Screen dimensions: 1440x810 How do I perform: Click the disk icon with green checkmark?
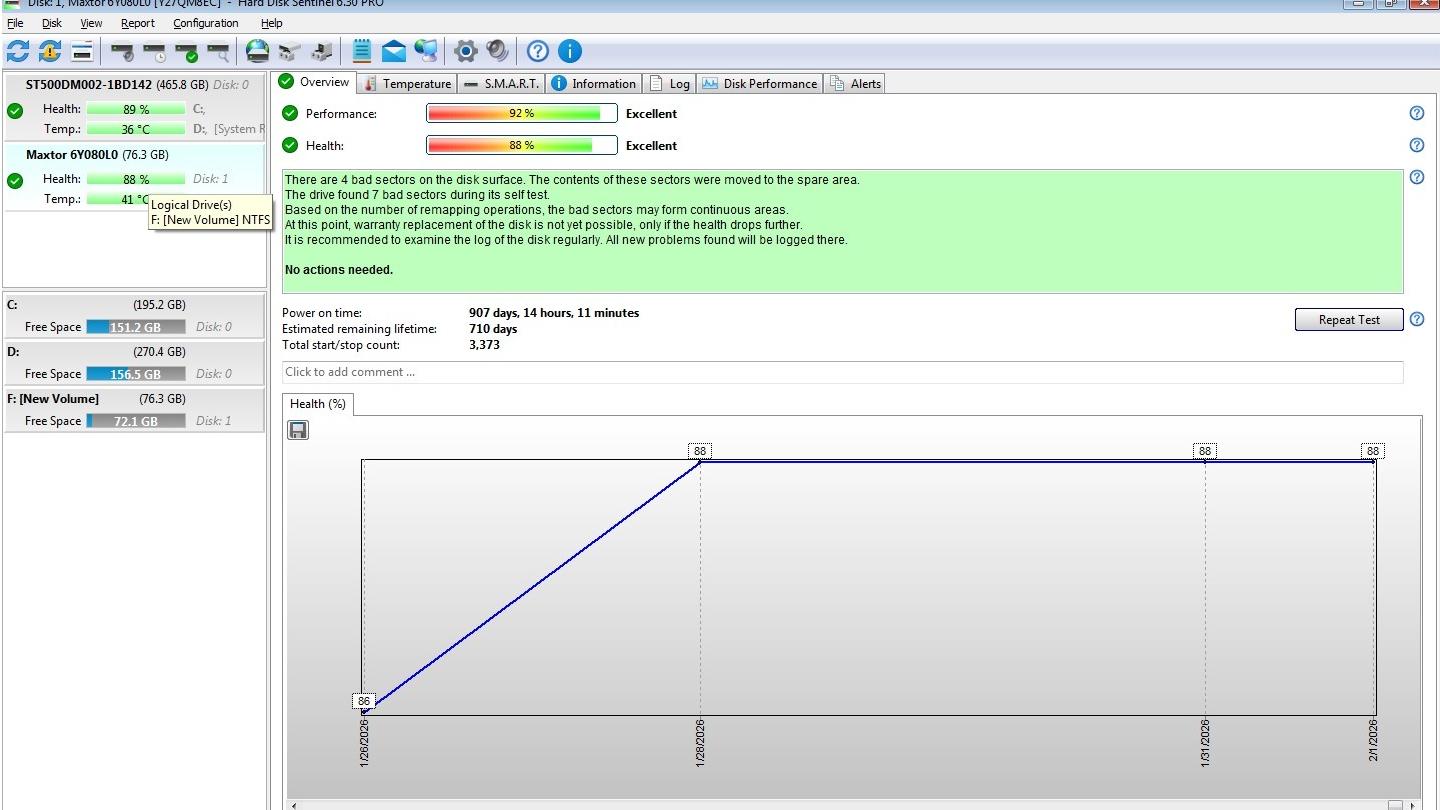(187, 51)
